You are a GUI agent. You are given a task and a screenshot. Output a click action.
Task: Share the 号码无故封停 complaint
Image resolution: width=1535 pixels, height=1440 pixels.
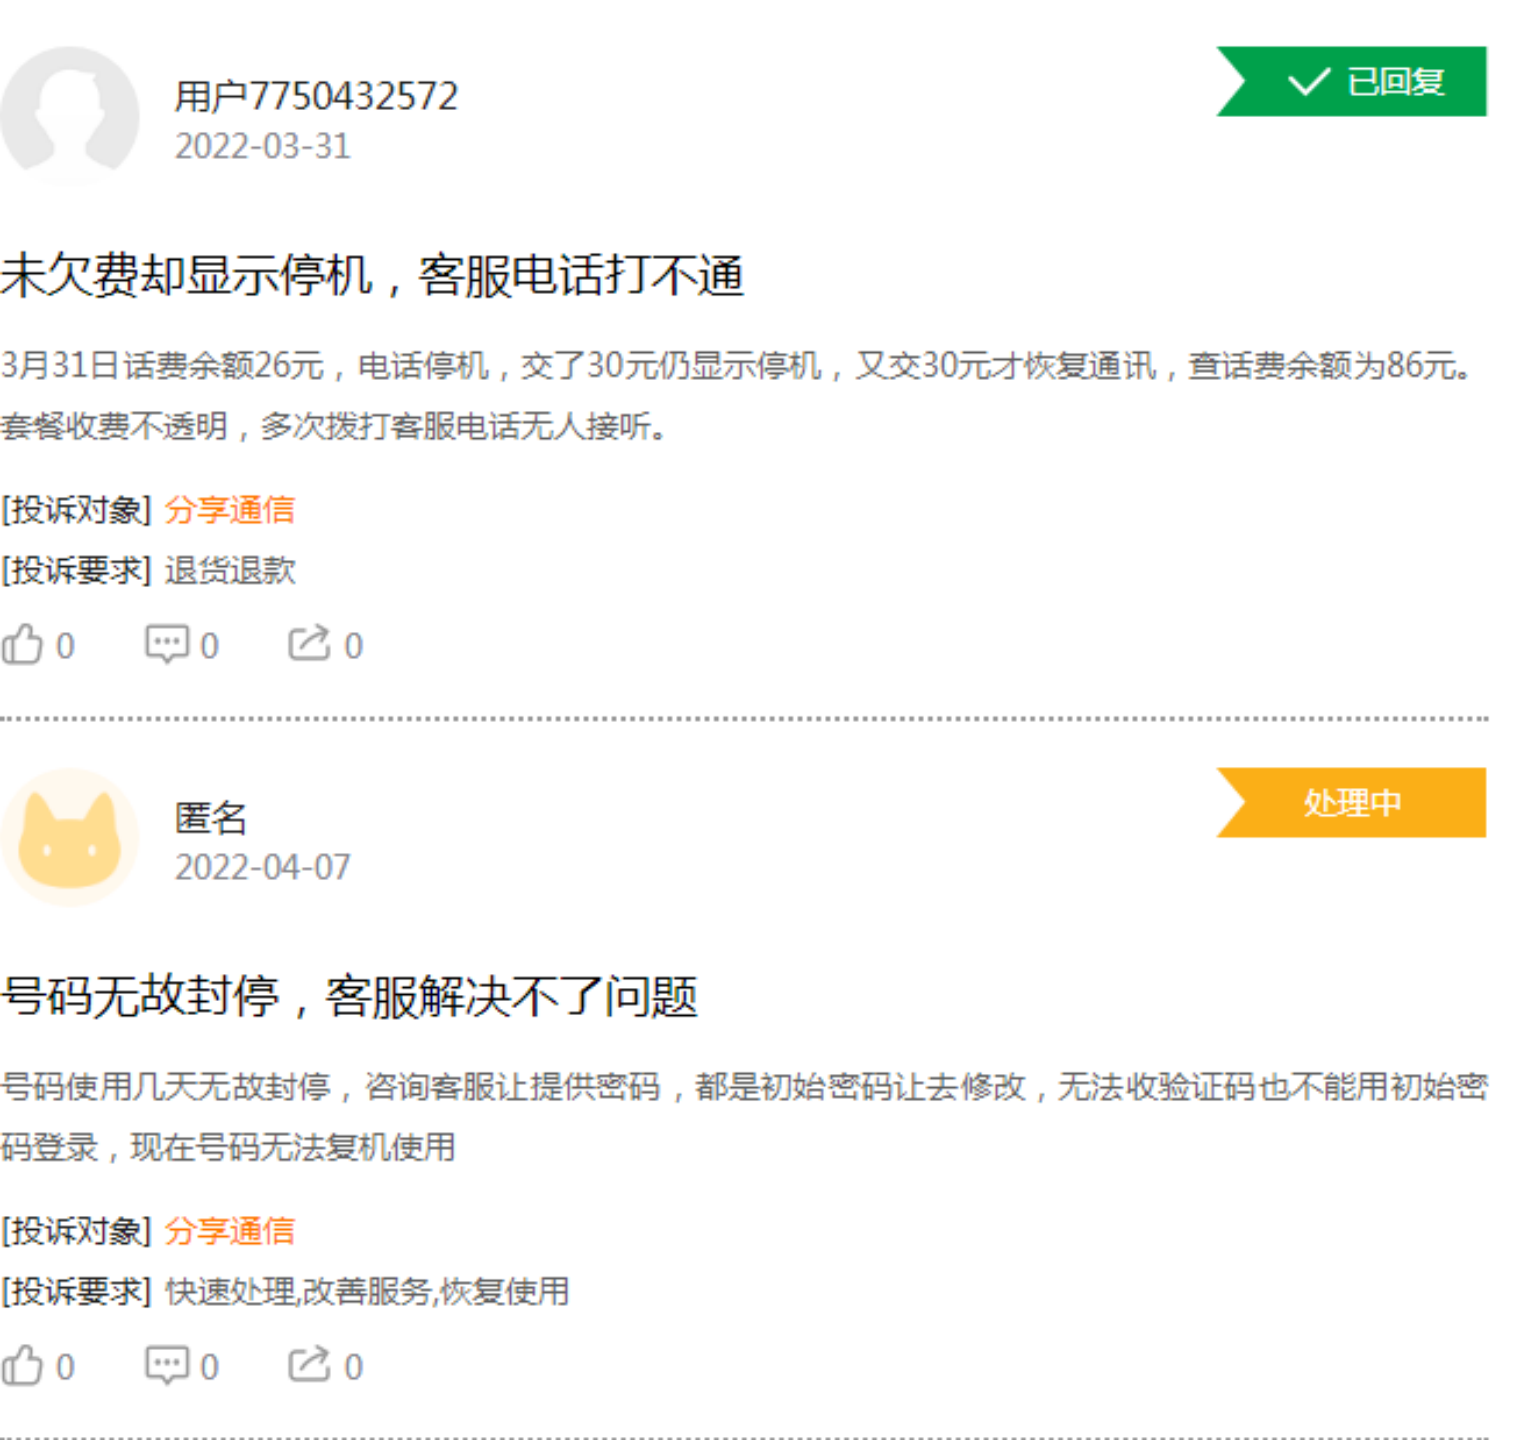point(309,1365)
